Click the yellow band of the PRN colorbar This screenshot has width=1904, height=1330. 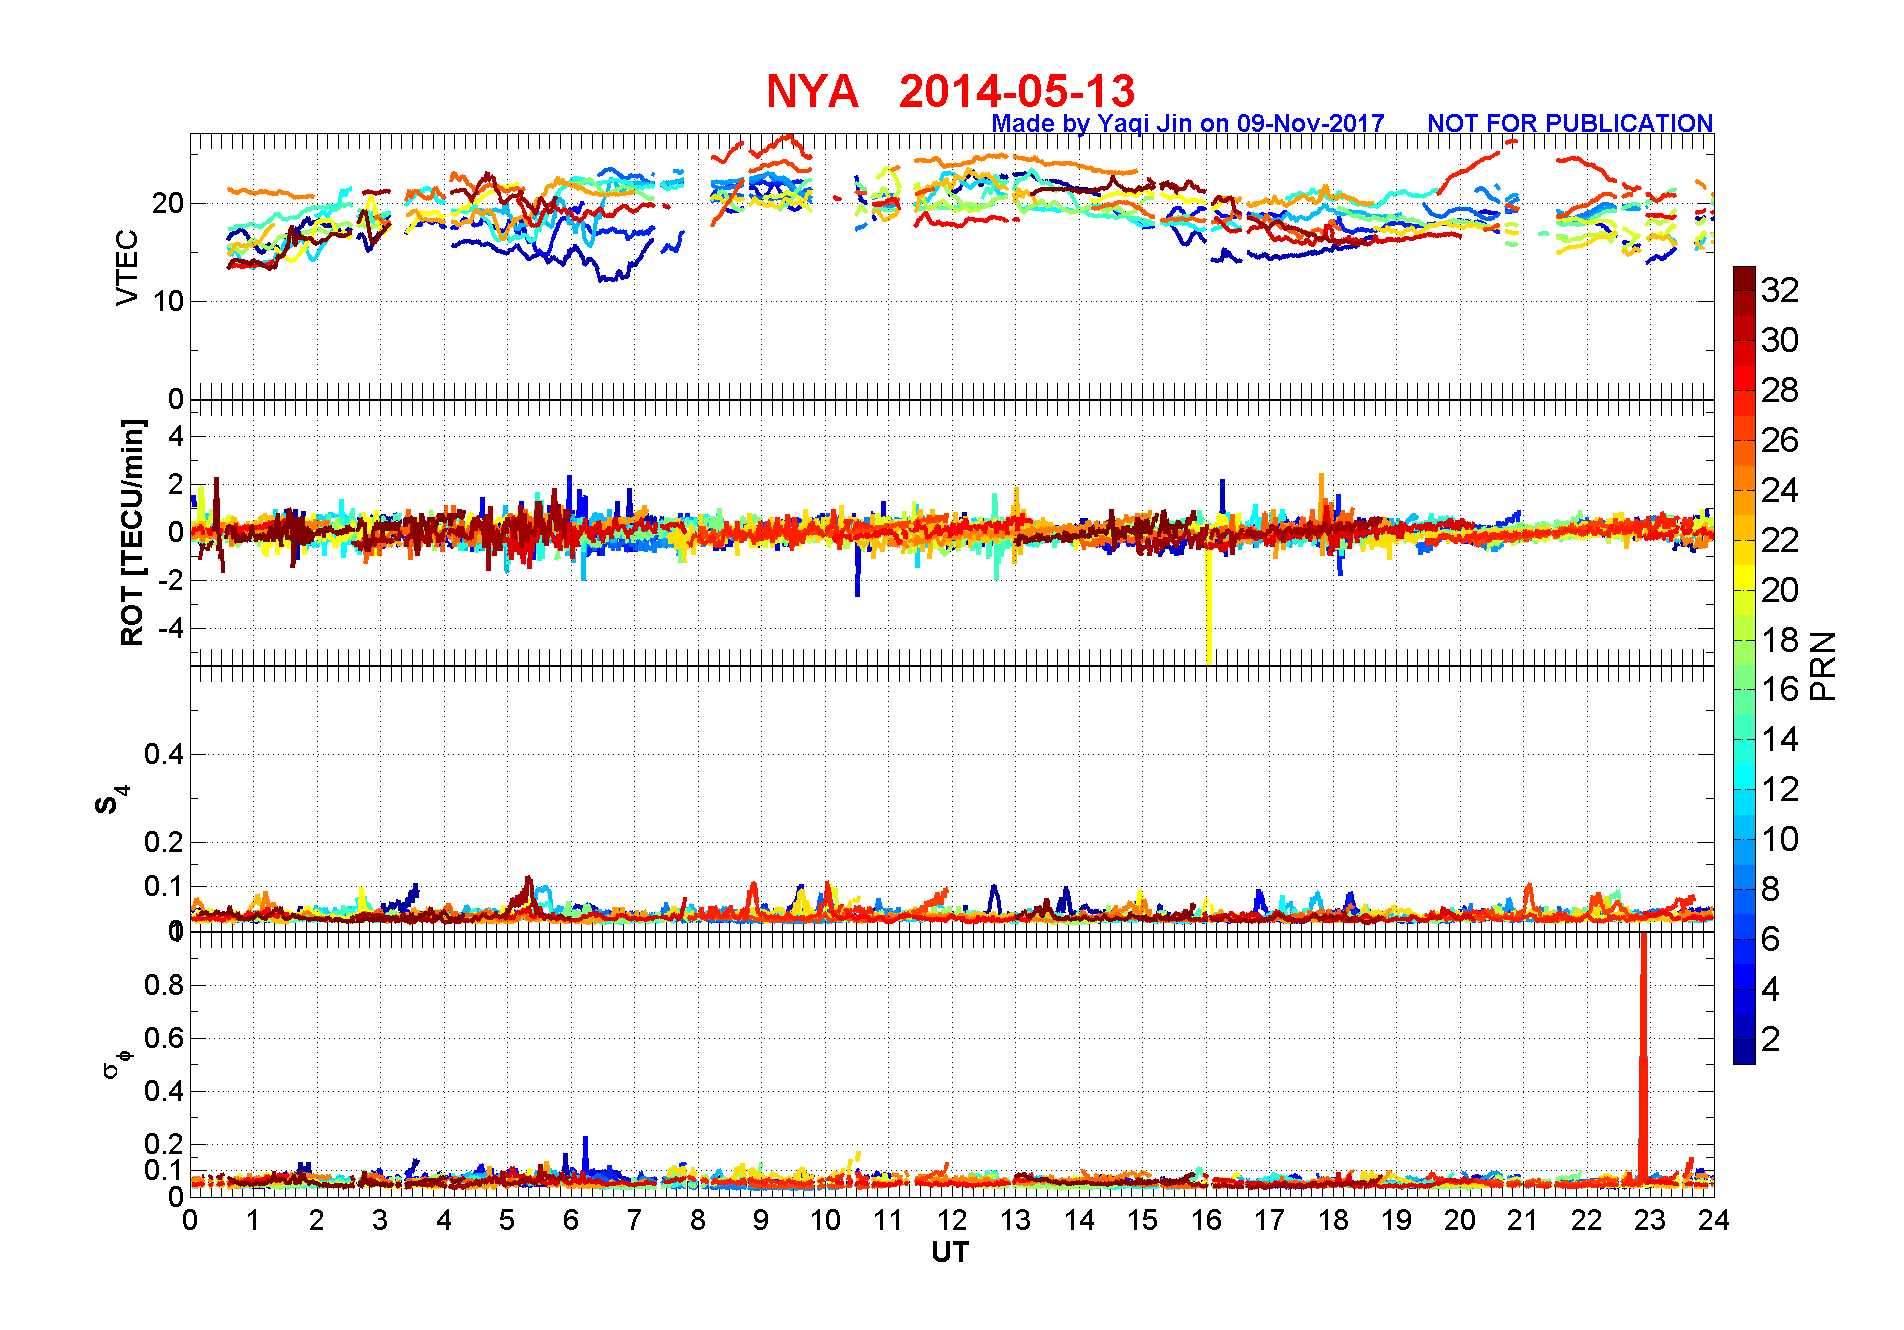tap(1744, 577)
